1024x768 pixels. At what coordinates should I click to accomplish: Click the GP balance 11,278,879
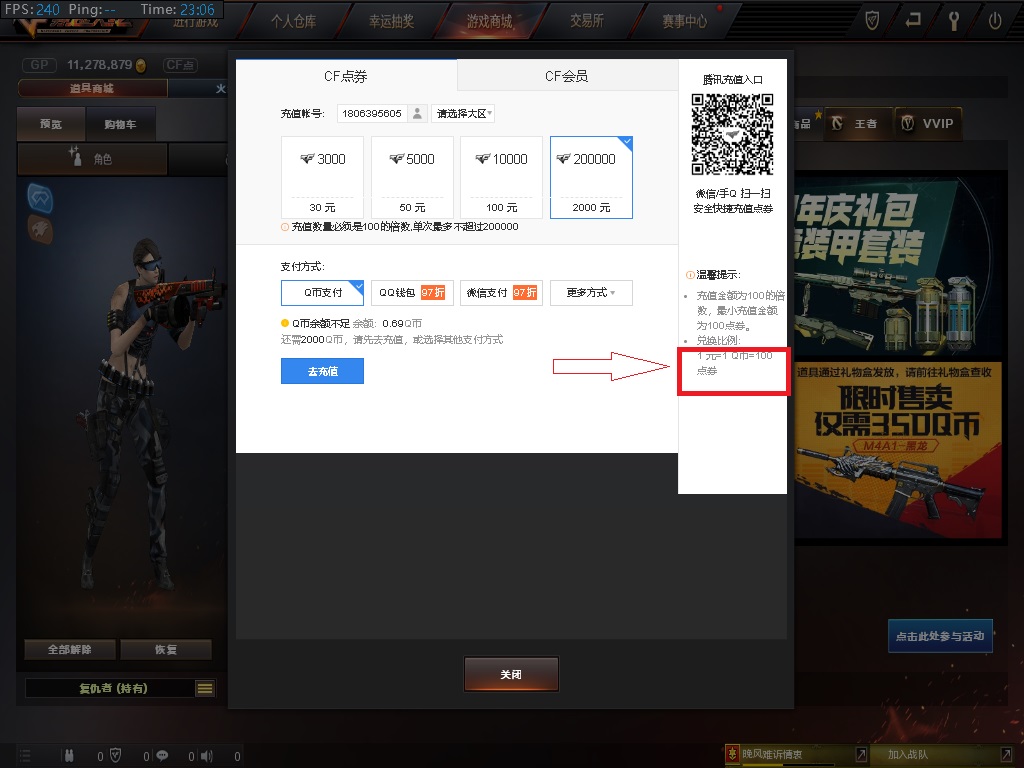click(99, 65)
